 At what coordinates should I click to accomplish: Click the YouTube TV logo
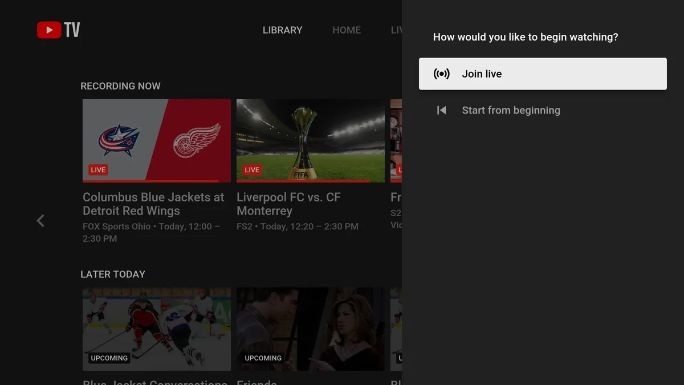click(x=58, y=30)
